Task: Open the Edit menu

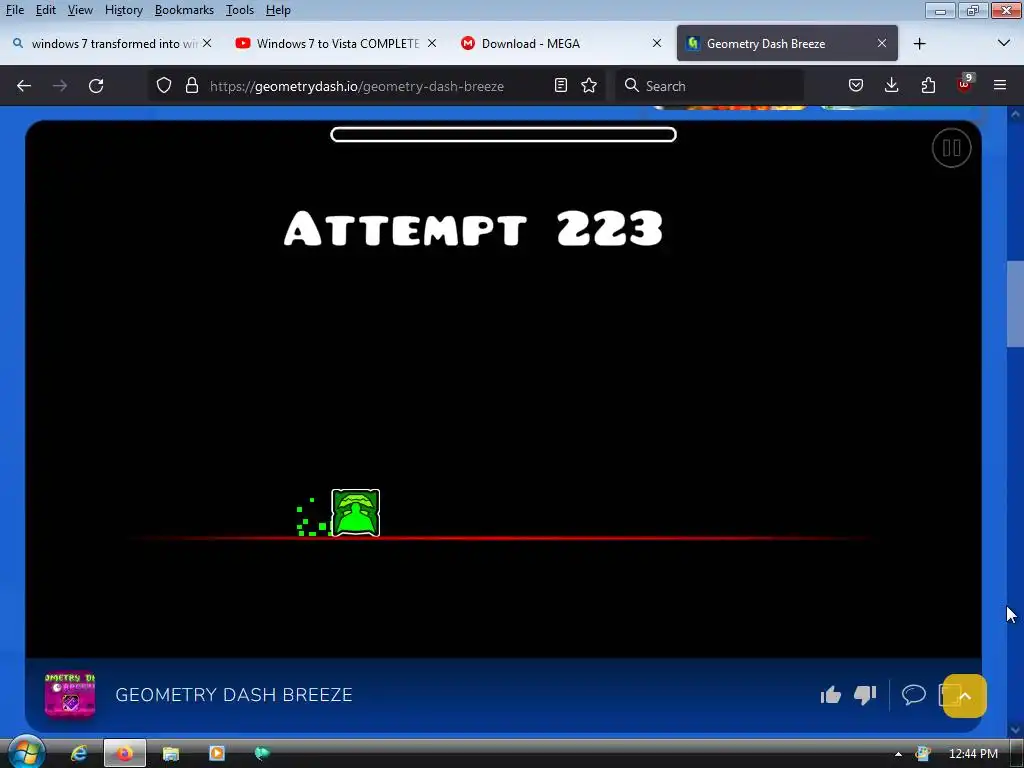Action: 45,10
